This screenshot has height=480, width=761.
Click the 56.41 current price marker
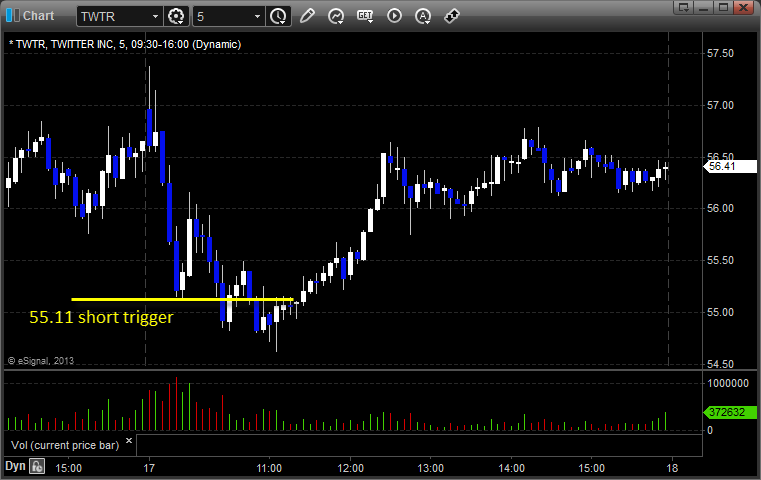[729, 166]
